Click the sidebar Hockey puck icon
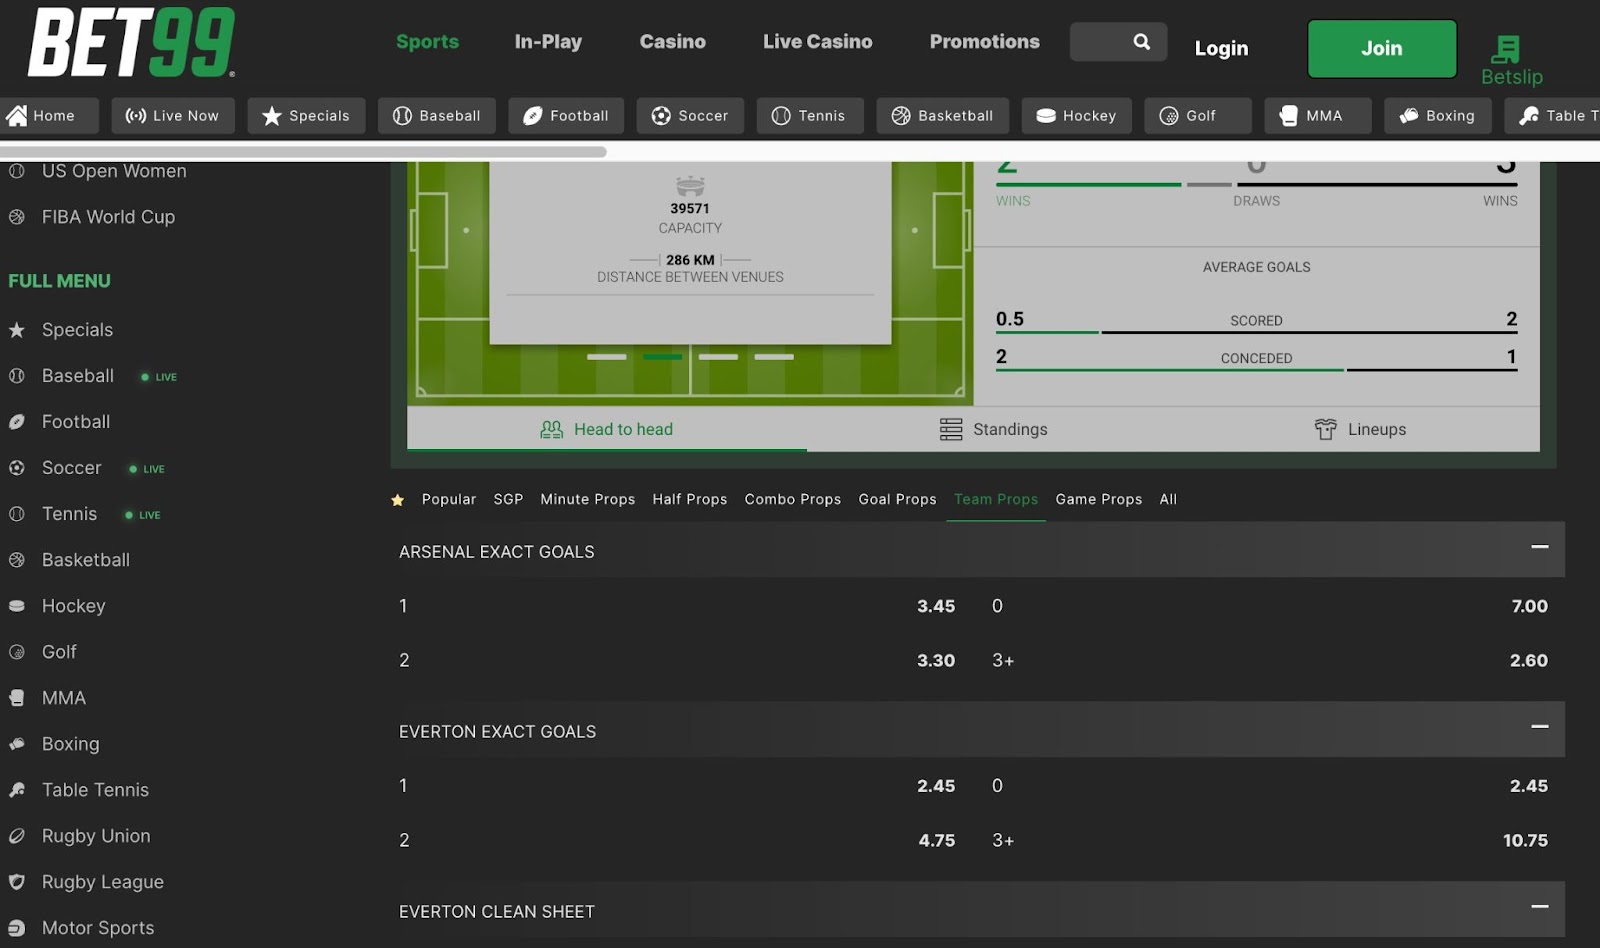The image size is (1600, 948). click(17, 606)
